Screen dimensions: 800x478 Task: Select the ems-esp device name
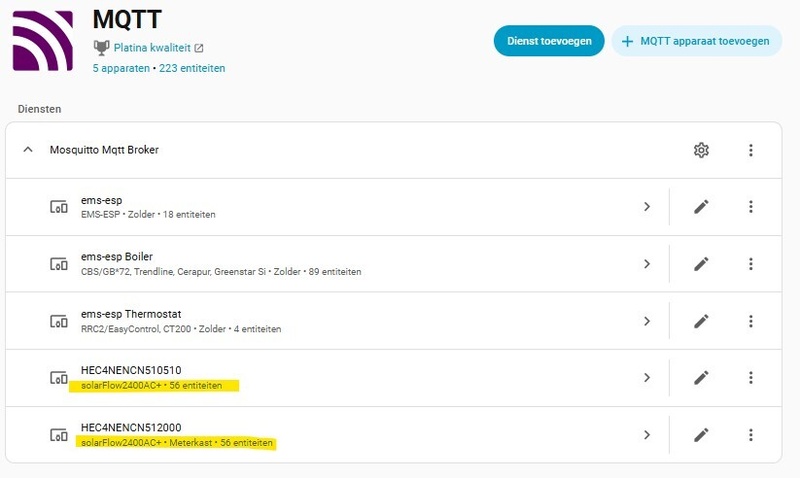(x=102, y=200)
